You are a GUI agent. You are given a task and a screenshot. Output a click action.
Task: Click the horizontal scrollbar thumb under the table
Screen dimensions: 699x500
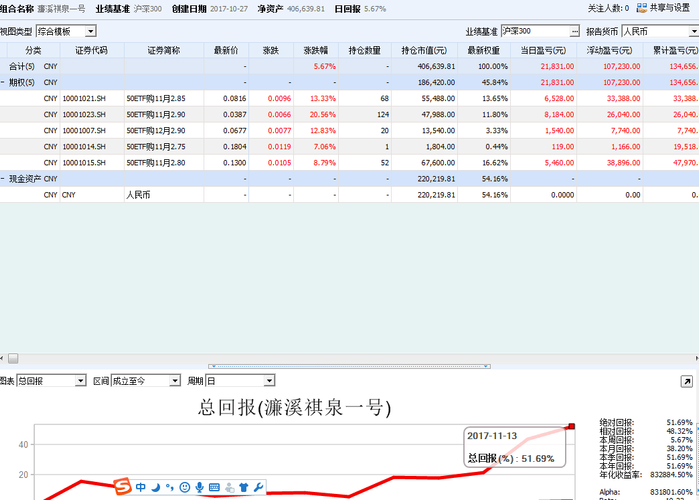coord(13,358)
